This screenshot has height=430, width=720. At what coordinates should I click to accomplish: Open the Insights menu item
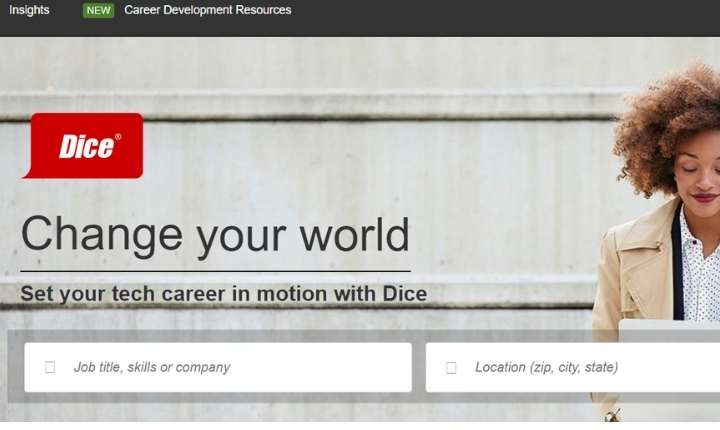(29, 10)
